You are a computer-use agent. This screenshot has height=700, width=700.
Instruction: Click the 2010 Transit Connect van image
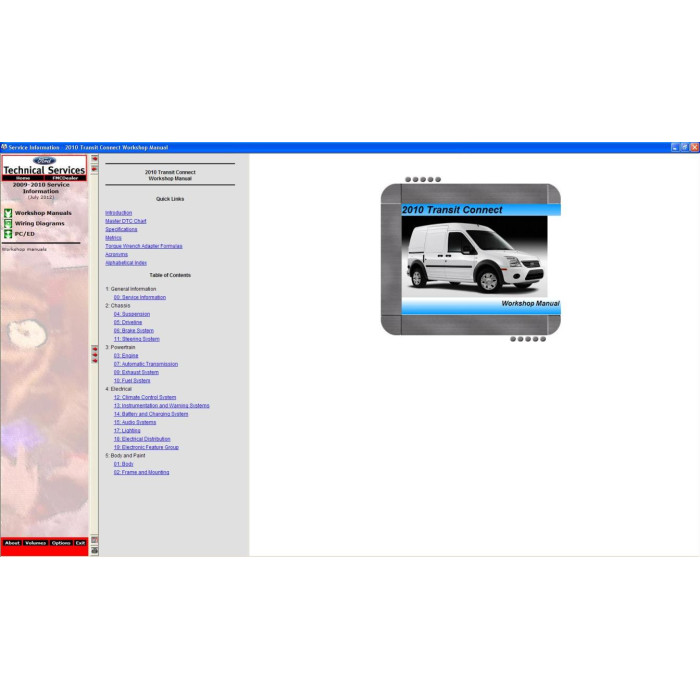tap(474, 256)
